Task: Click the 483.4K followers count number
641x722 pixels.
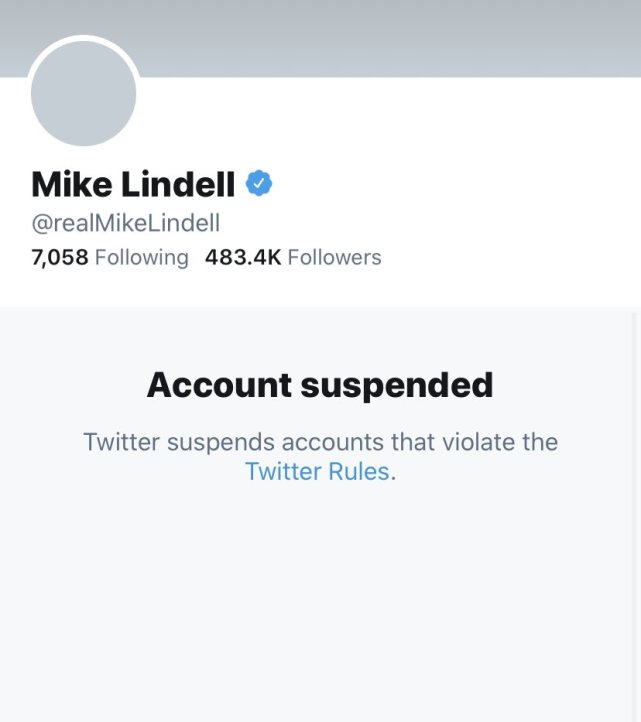Action: [243, 257]
